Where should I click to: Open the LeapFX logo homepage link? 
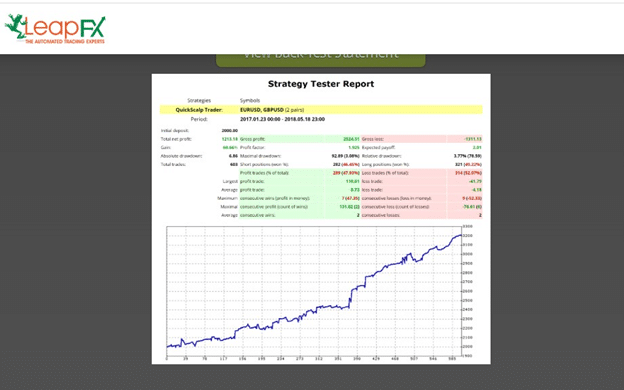55,29
